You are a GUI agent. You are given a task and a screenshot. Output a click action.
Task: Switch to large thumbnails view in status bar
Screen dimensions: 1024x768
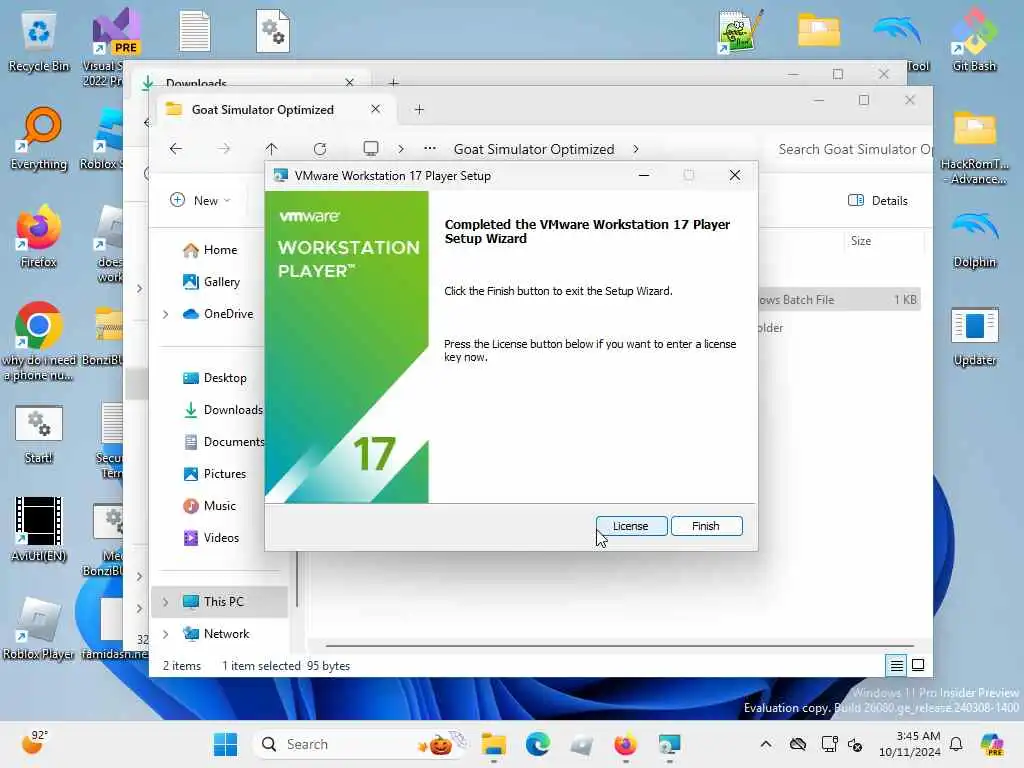(918, 665)
